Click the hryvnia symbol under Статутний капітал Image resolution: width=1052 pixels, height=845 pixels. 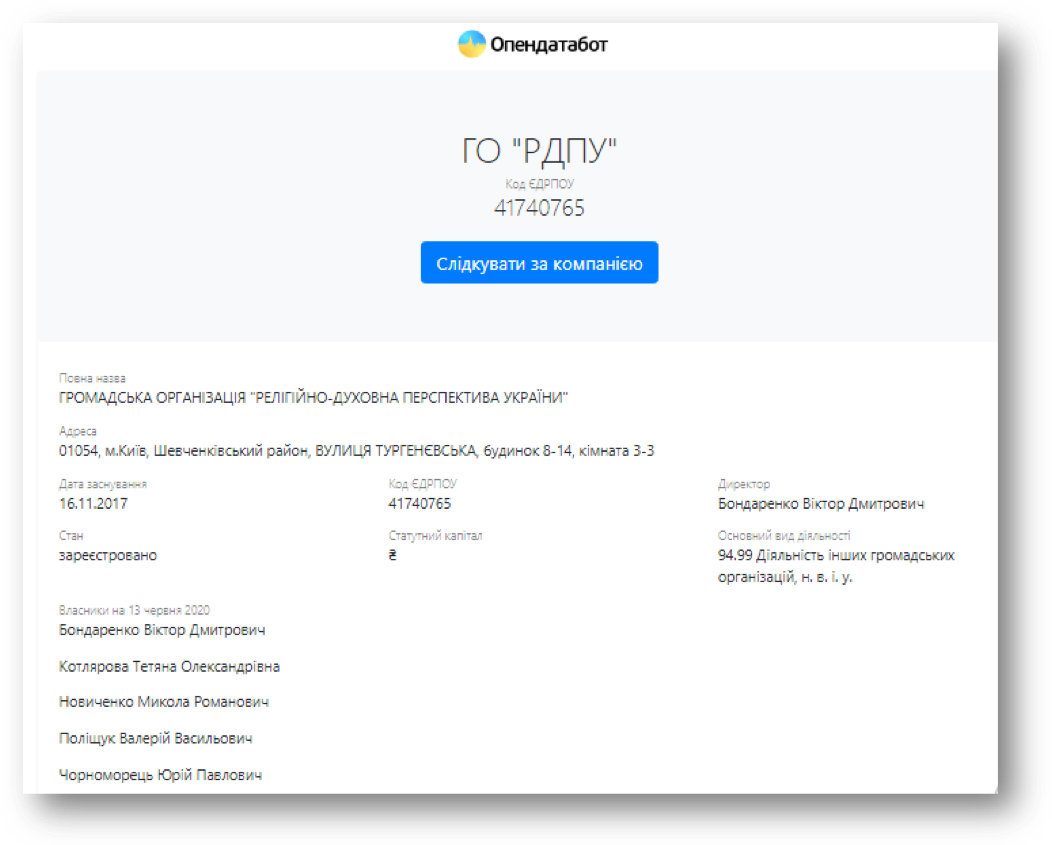click(392, 556)
